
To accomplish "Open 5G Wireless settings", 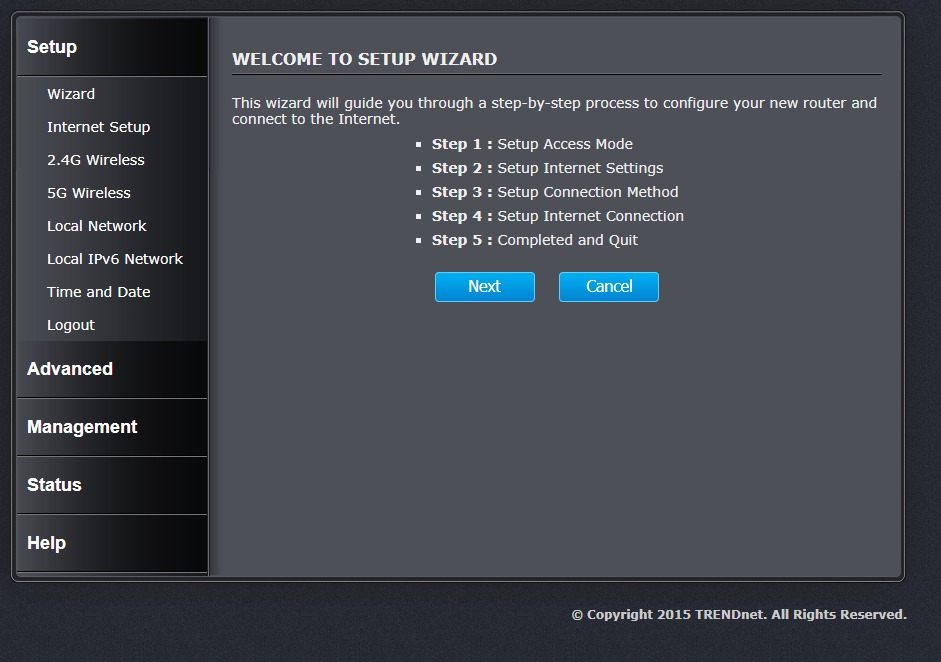I will (x=88, y=193).
